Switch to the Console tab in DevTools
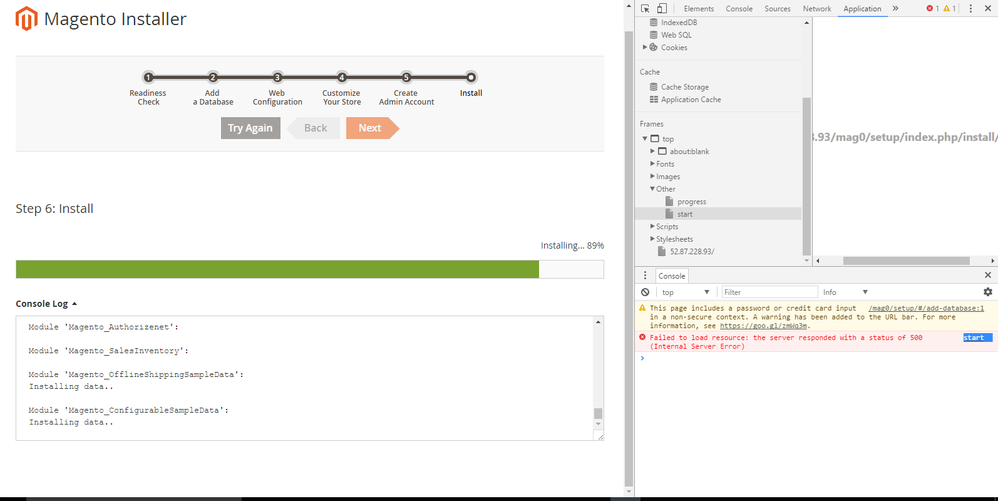The height and width of the screenshot is (501, 998). click(x=739, y=8)
